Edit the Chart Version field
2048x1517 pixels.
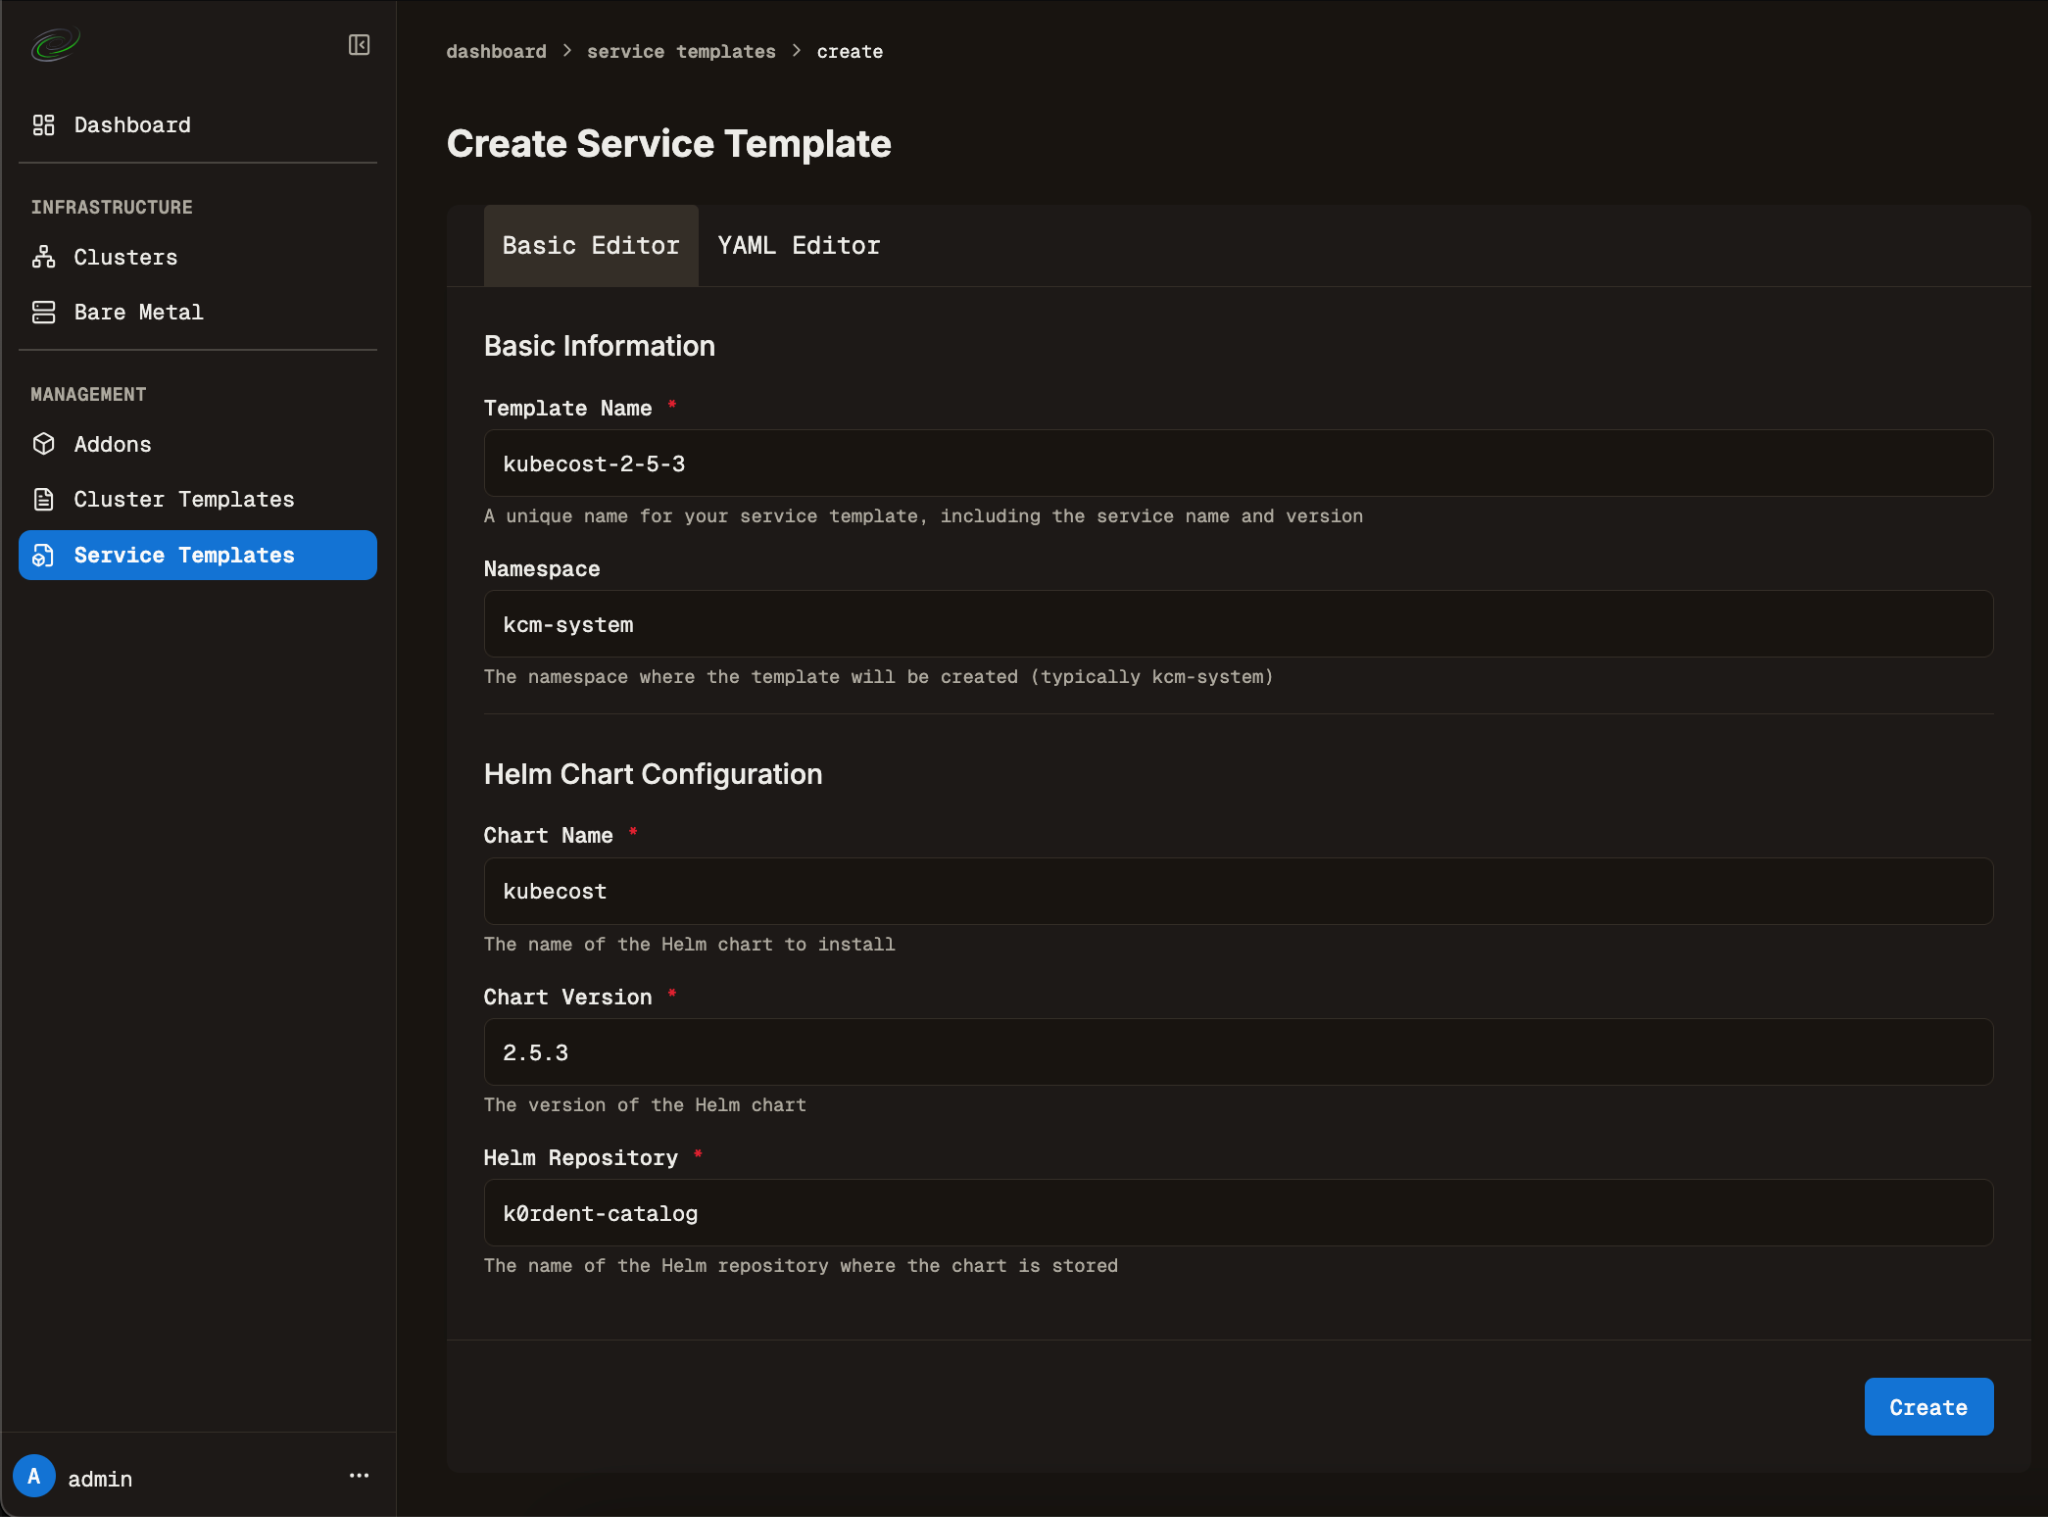[1237, 1052]
